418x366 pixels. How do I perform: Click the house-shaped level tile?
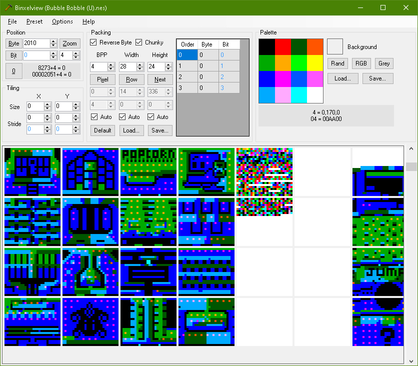[x=90, y=172]
